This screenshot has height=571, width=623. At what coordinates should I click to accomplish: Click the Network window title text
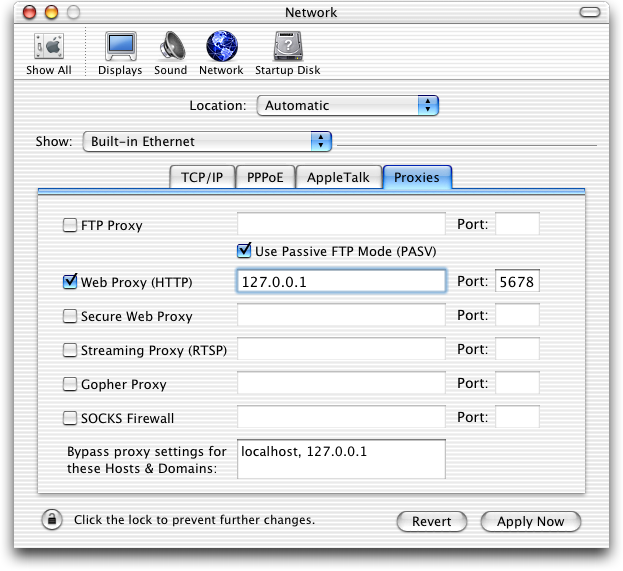coord(311,12)
